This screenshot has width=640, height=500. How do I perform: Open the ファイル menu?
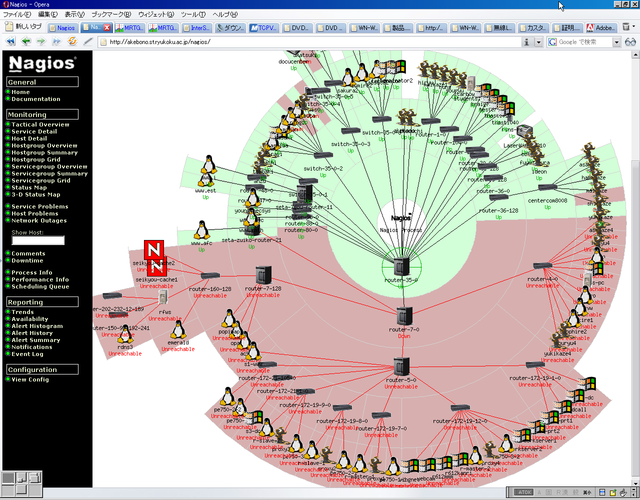point(17,14)
